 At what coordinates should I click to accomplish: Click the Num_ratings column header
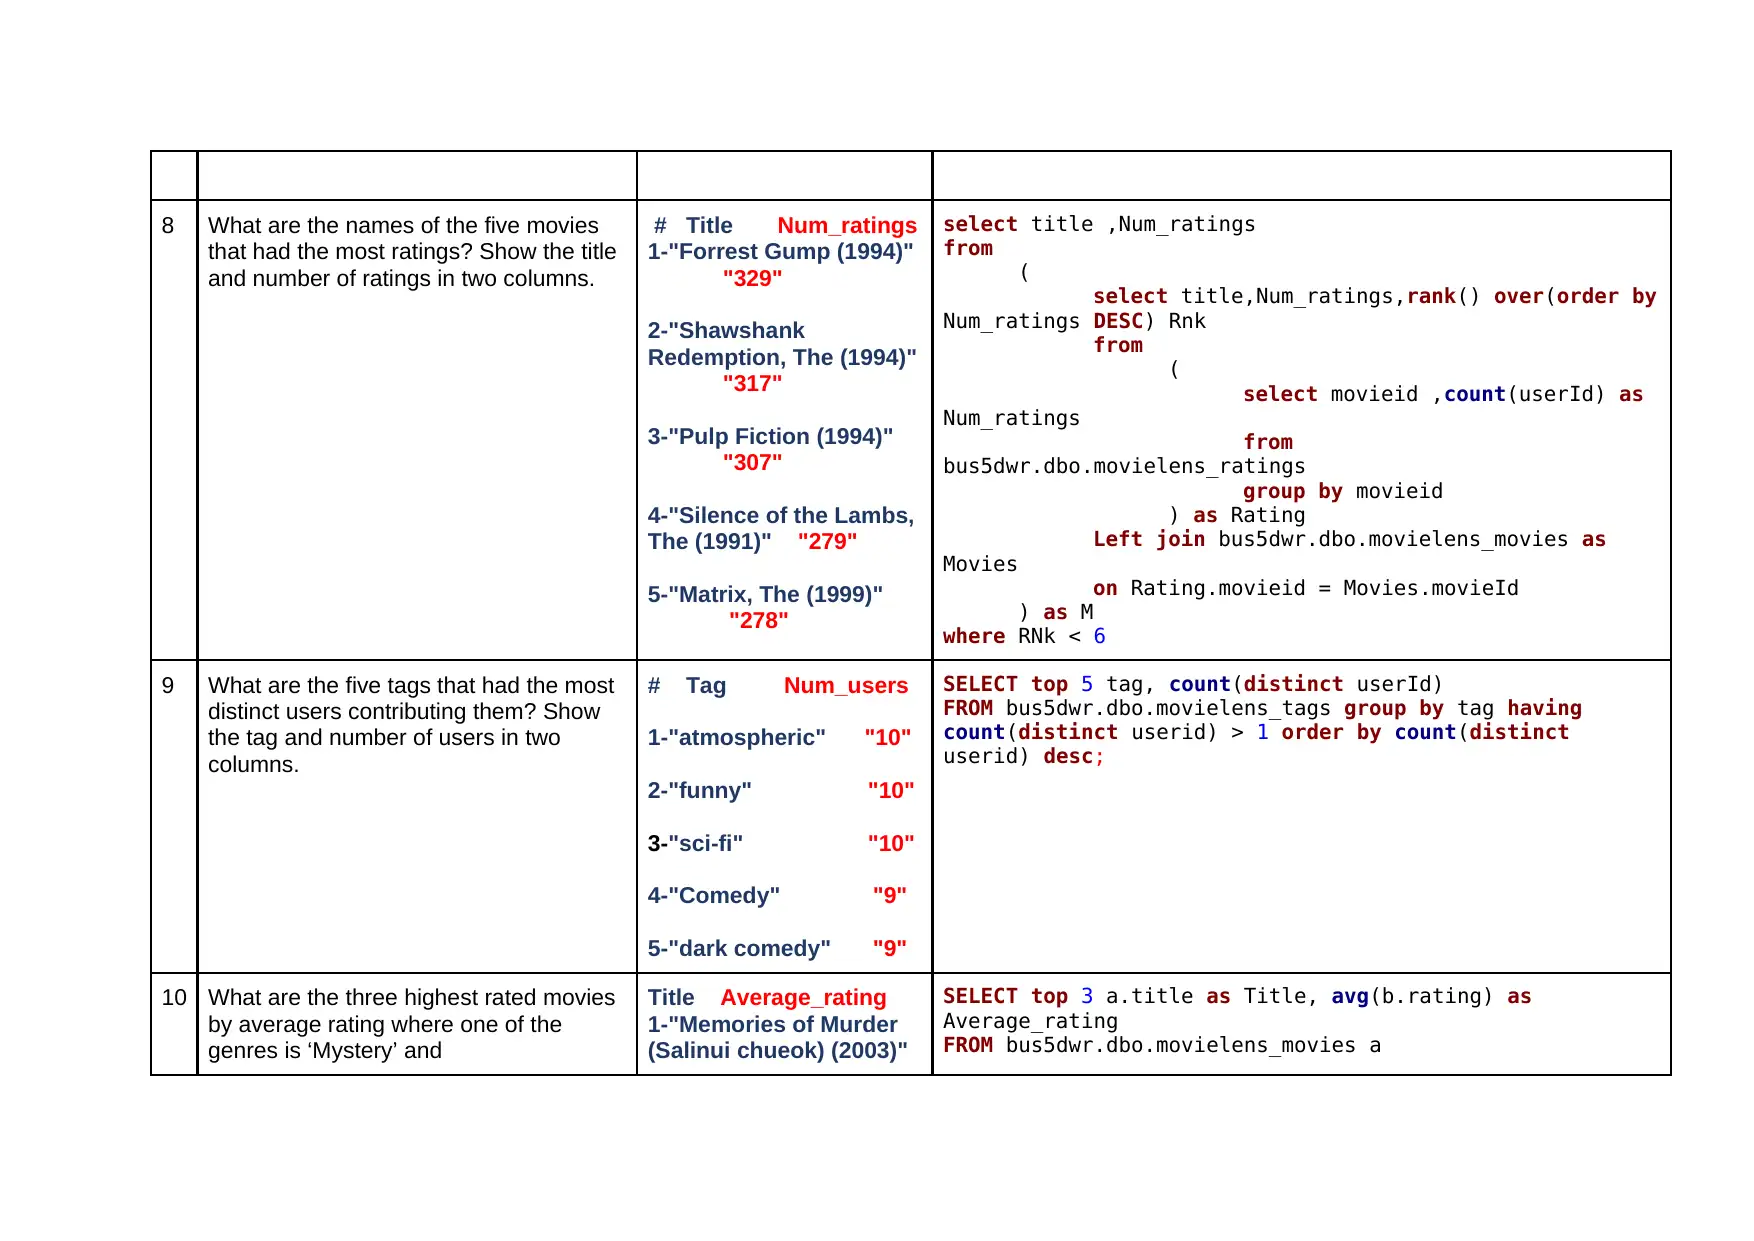[x=847, y=226]
